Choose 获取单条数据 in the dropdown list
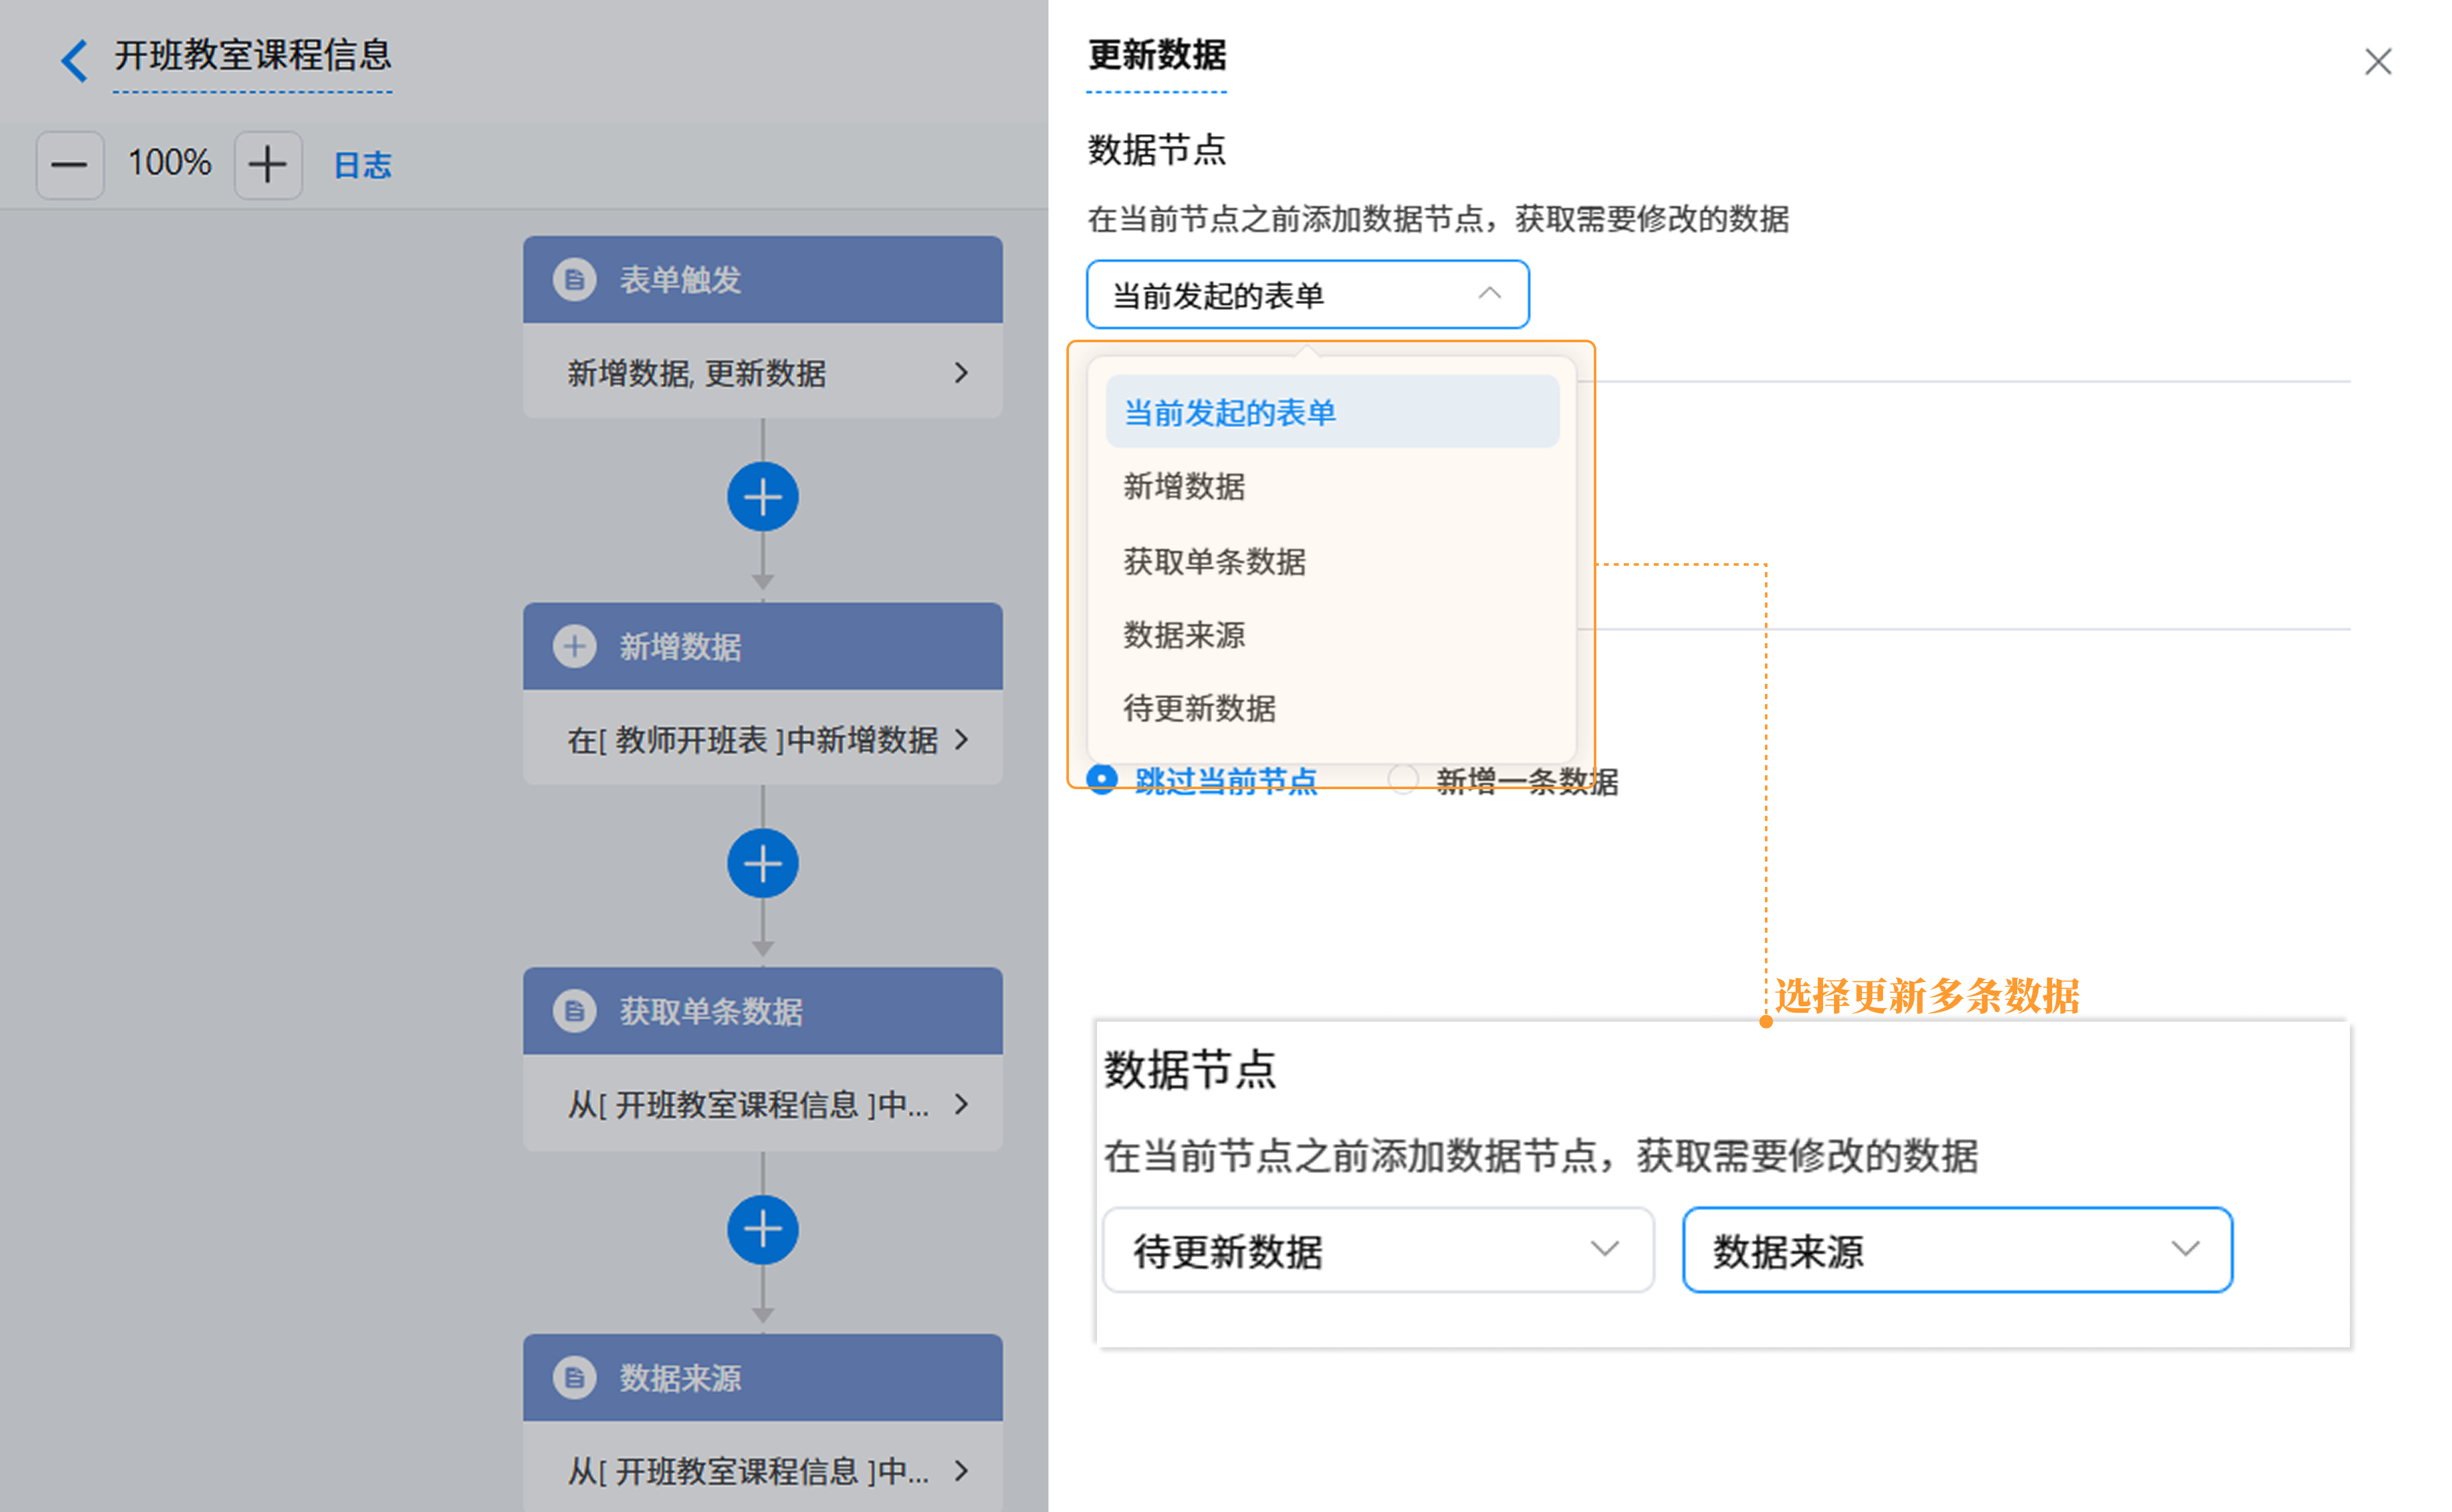The height and width of the screenshot is (1512, 2452). point(1332,561)
